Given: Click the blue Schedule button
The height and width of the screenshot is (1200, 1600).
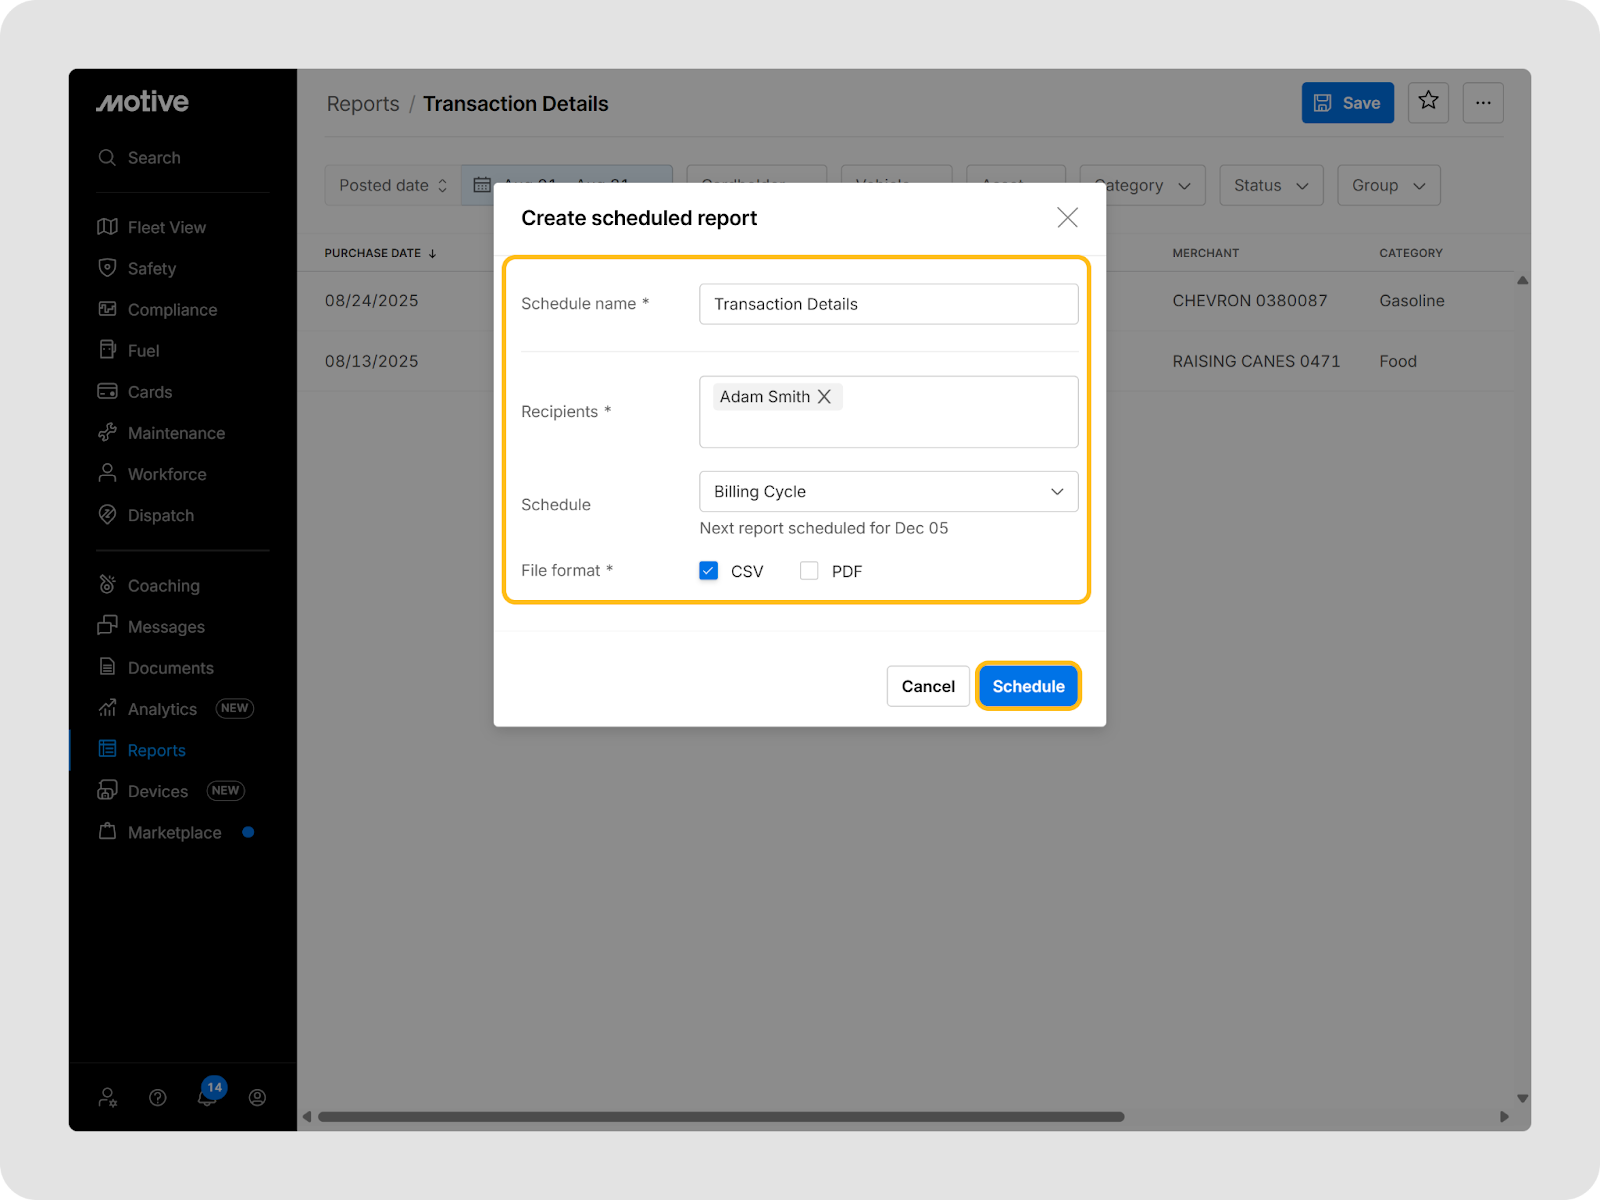Looking at the screenshot, I should 1028,686.
